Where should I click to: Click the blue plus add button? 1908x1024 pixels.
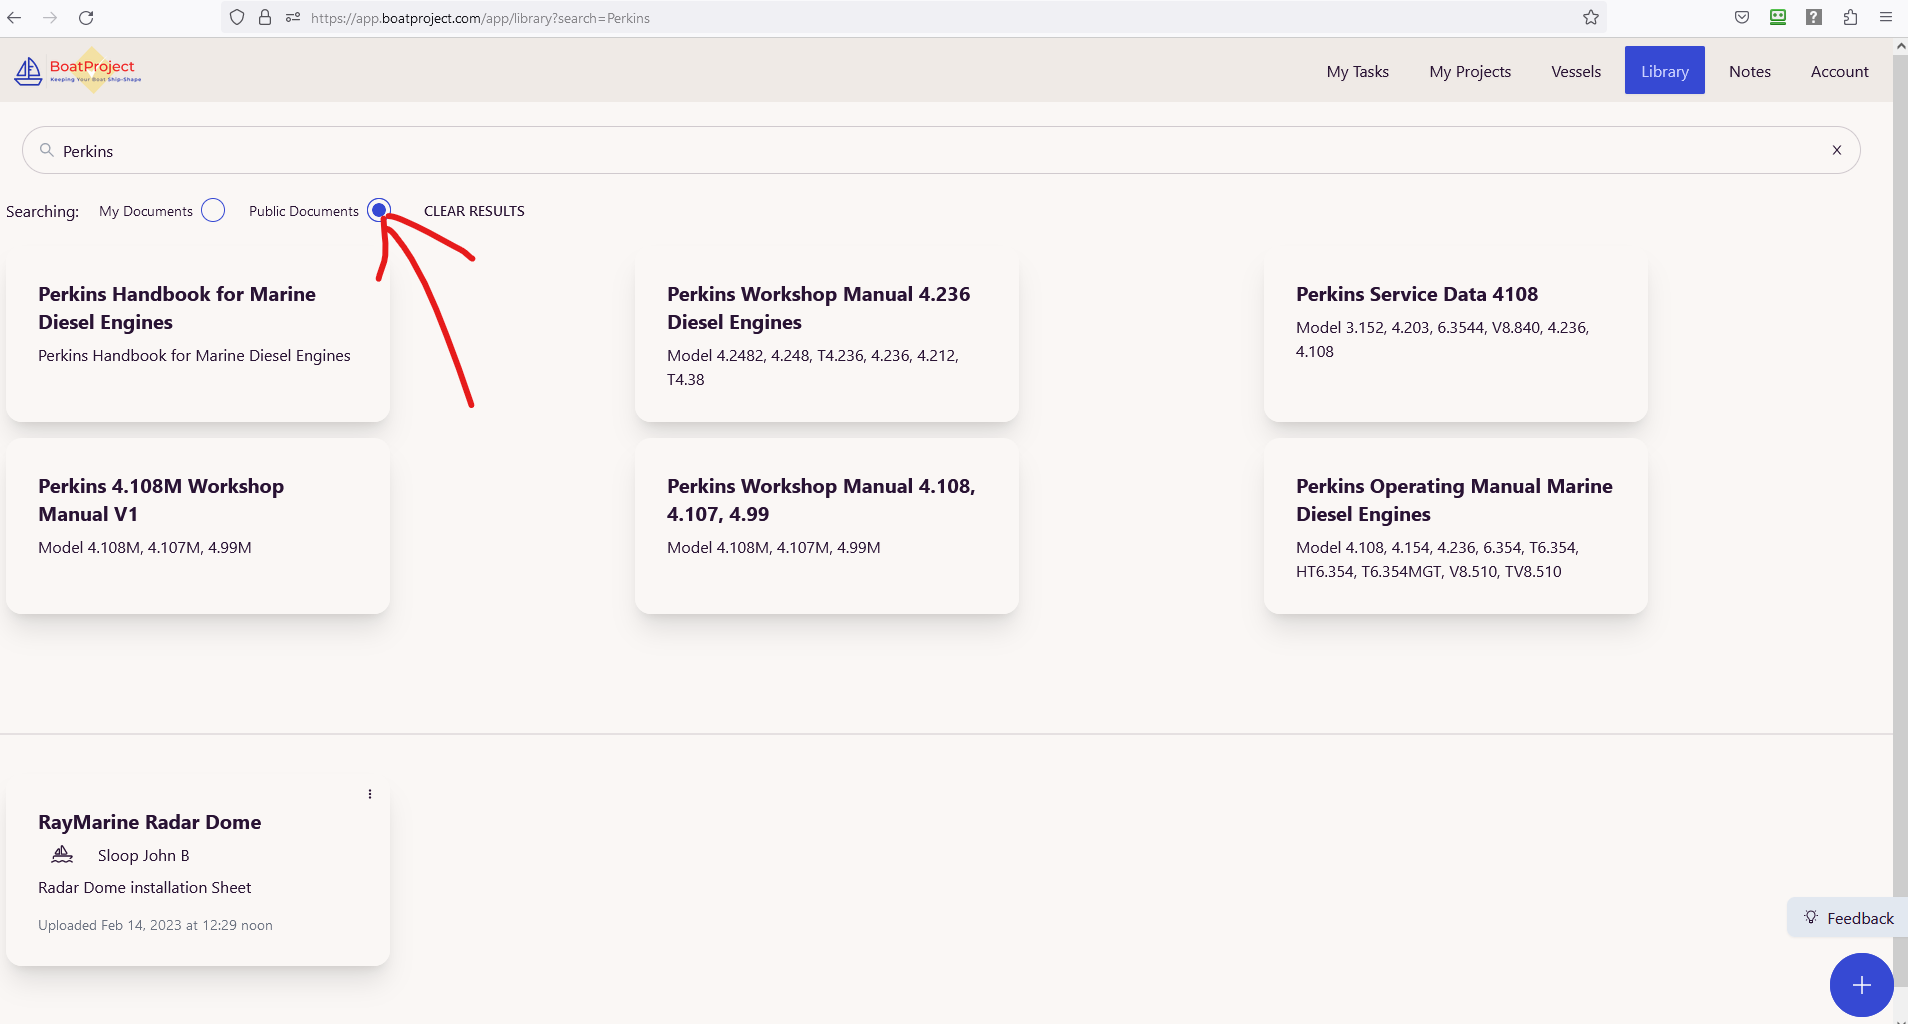pyautogui.click(x=1861, y=985)
